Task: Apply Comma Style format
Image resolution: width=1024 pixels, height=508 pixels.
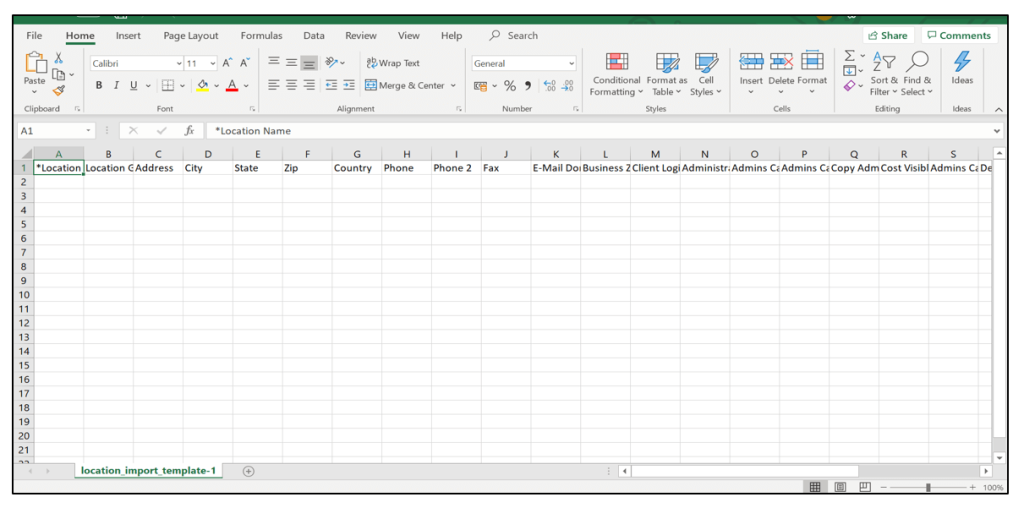Action: 528,86
